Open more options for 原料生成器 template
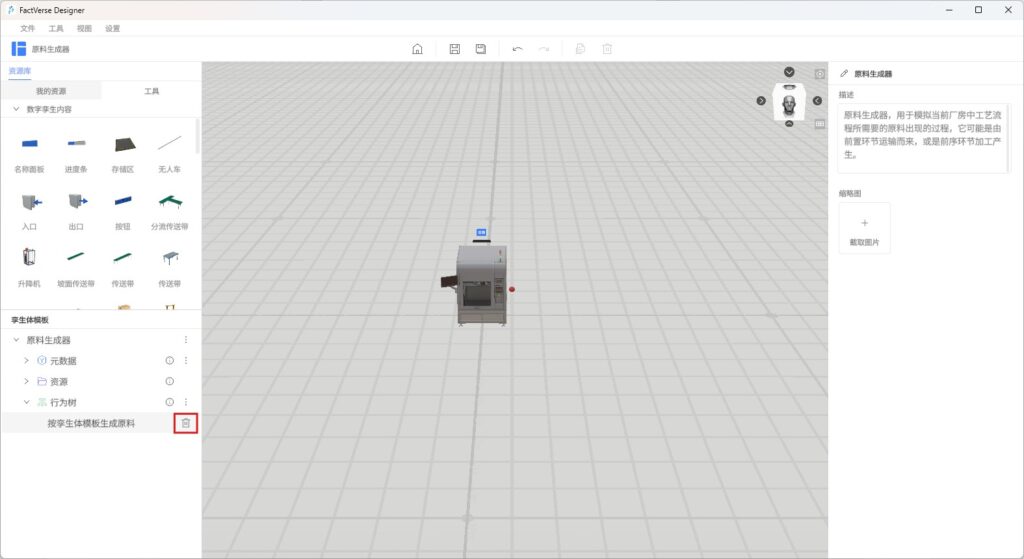This screenshot has height=559, width=1024. pos(185,340)
